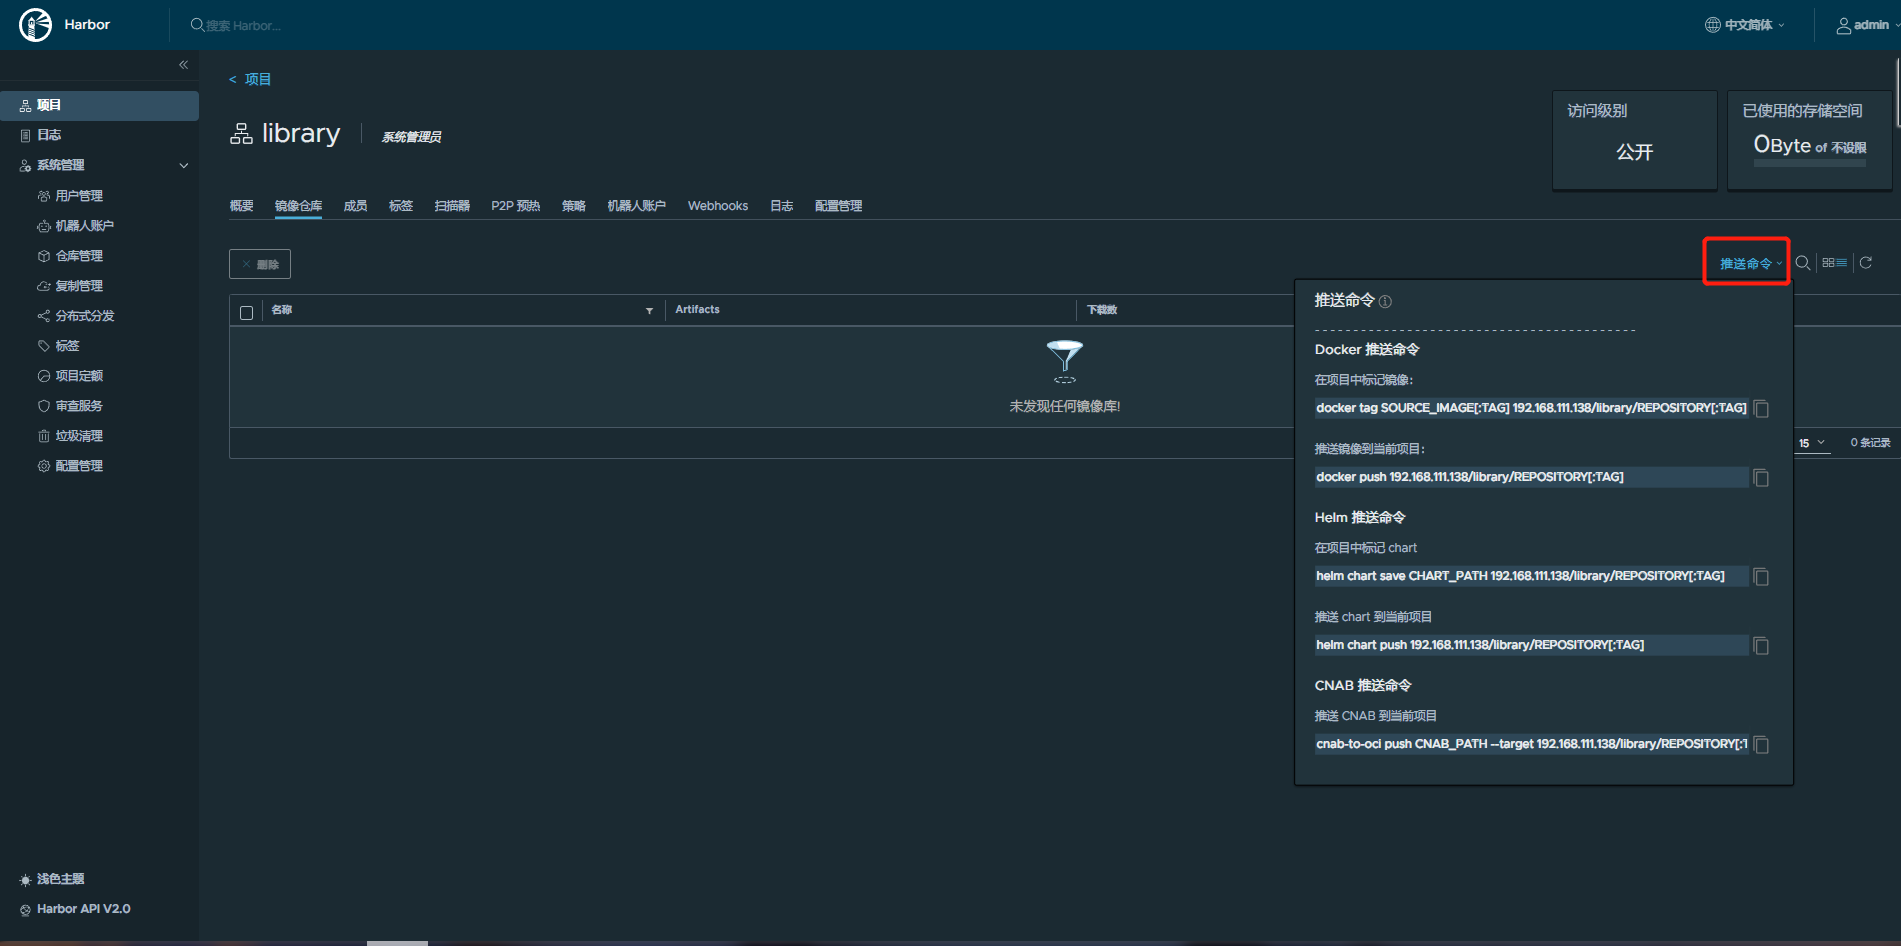
Task: Click the 名称 column filter icon
Action: (x=649, y=311)
